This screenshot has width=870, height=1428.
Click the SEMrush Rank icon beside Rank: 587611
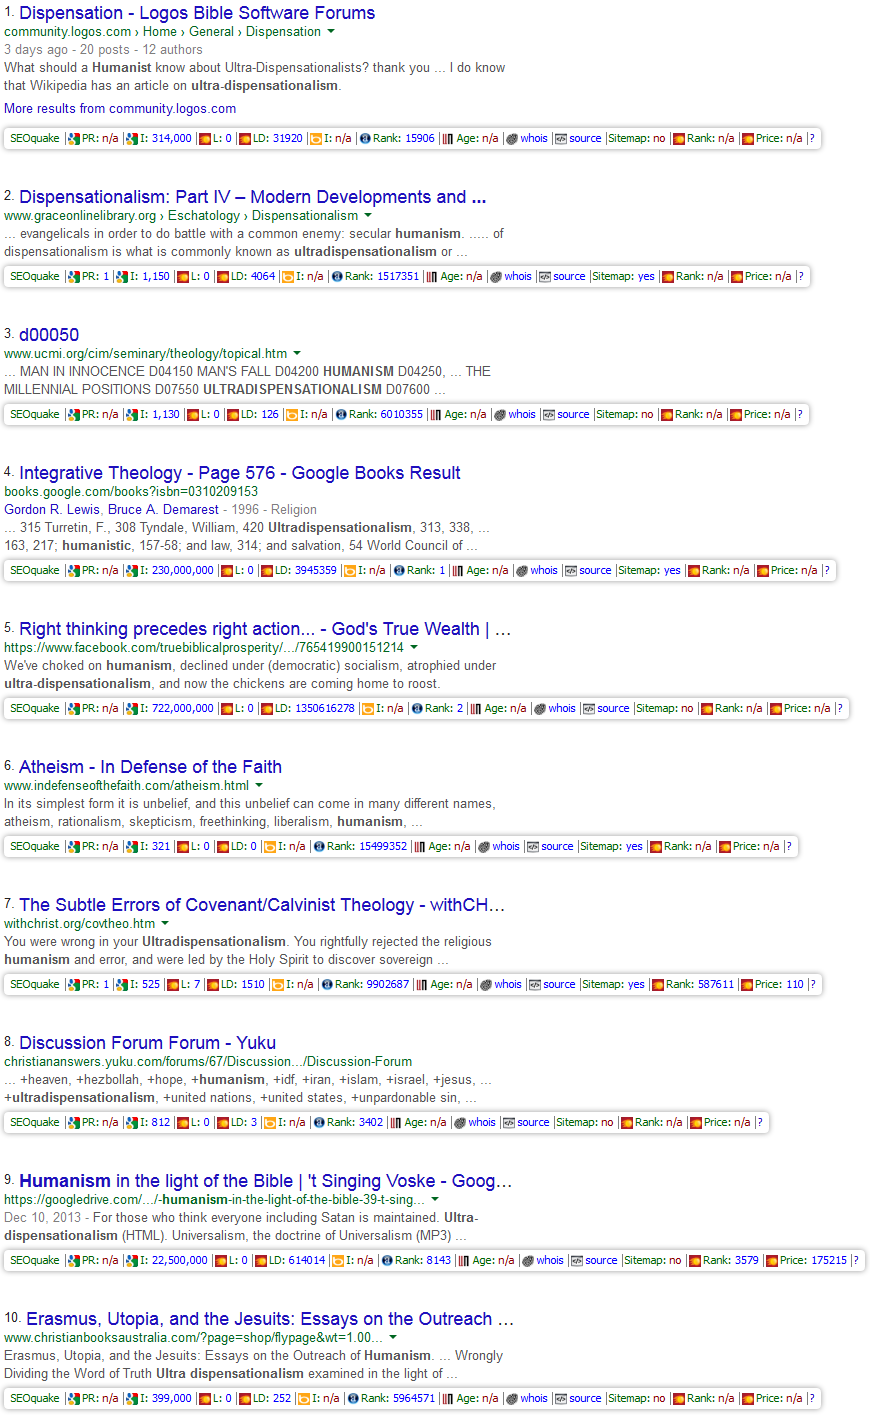coord(657,985)
